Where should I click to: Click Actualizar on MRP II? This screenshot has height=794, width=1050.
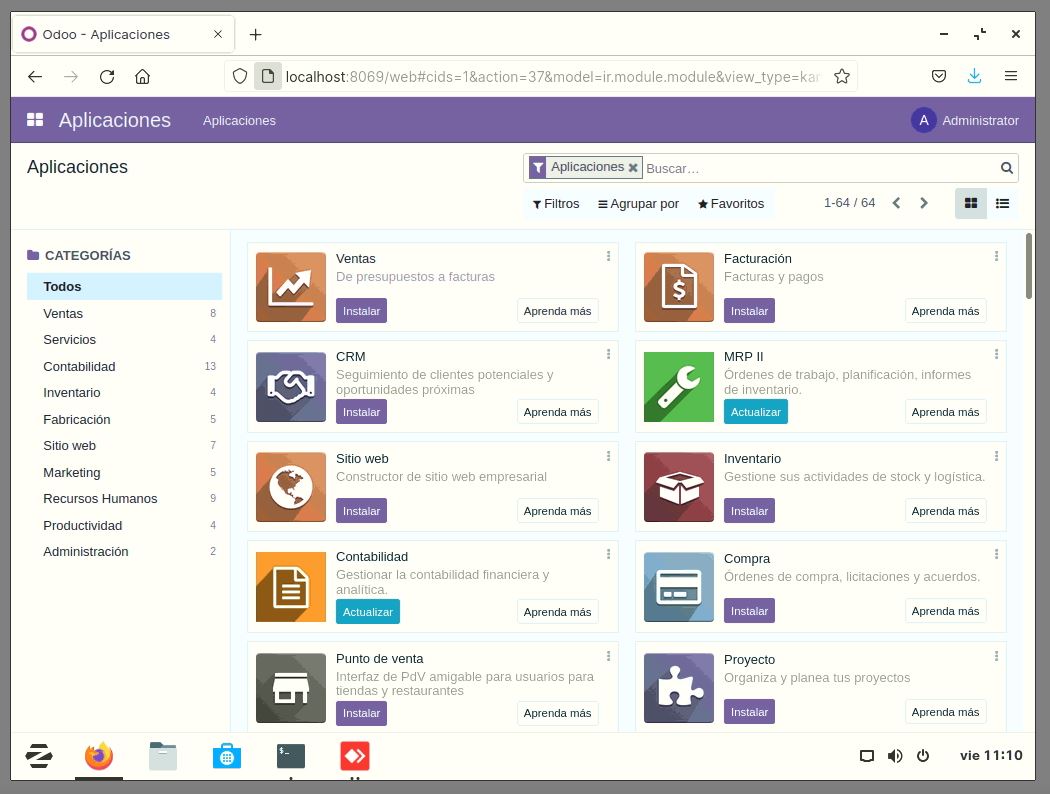tap(755, 412)
